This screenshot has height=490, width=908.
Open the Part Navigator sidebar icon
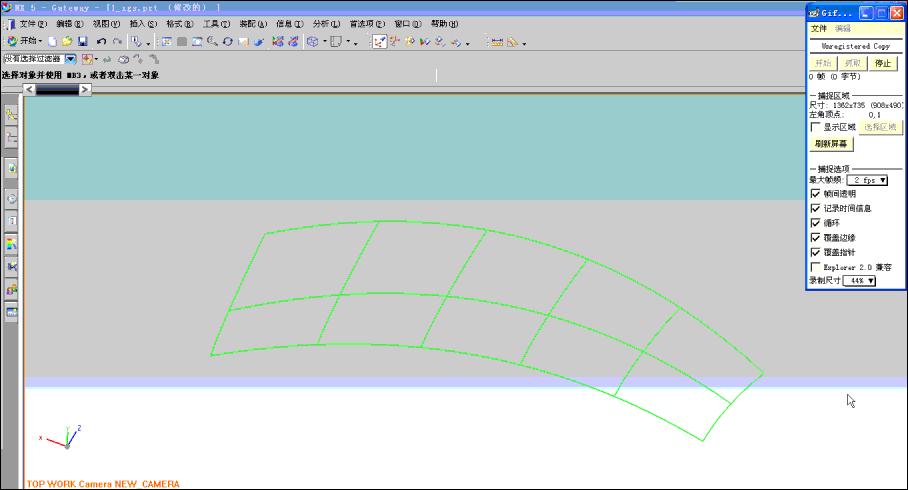[11, 138]
